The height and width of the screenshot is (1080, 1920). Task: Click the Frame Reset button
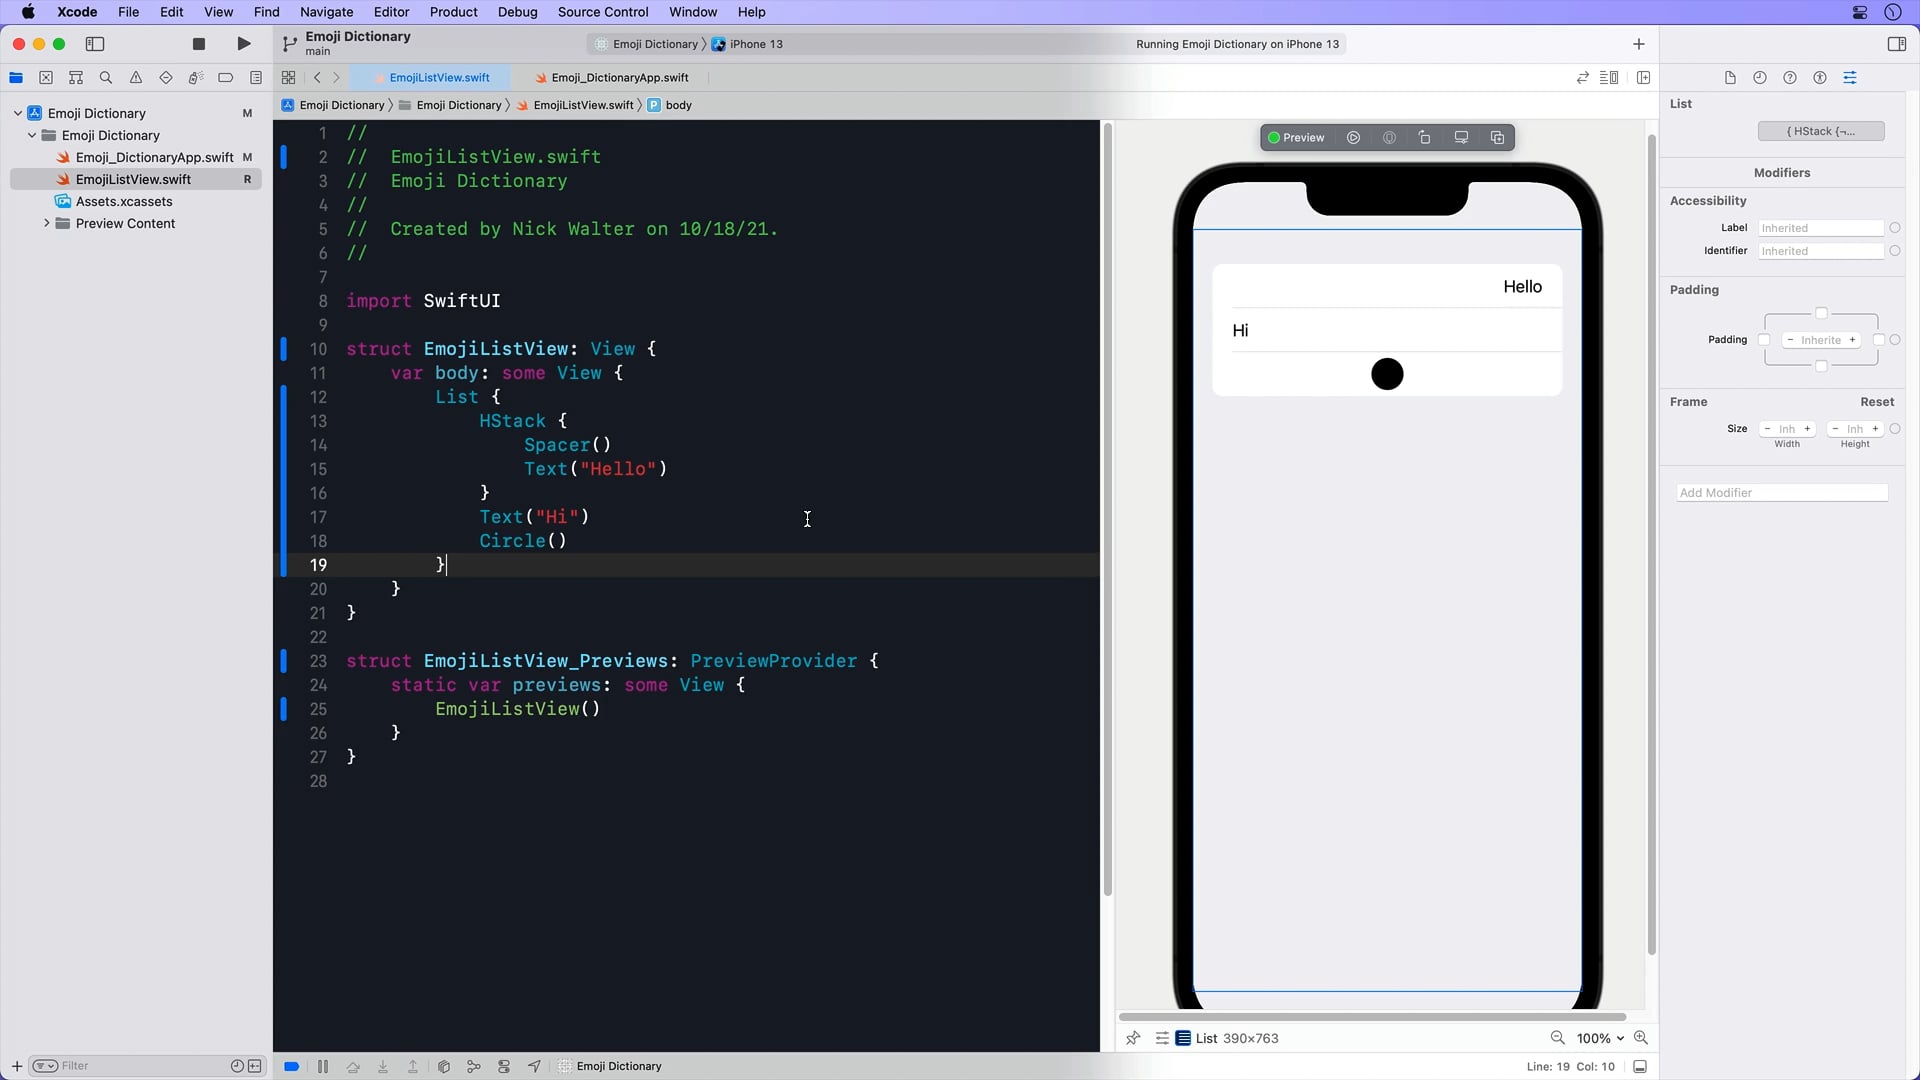pyautogui.click(x=1877, y=402)
